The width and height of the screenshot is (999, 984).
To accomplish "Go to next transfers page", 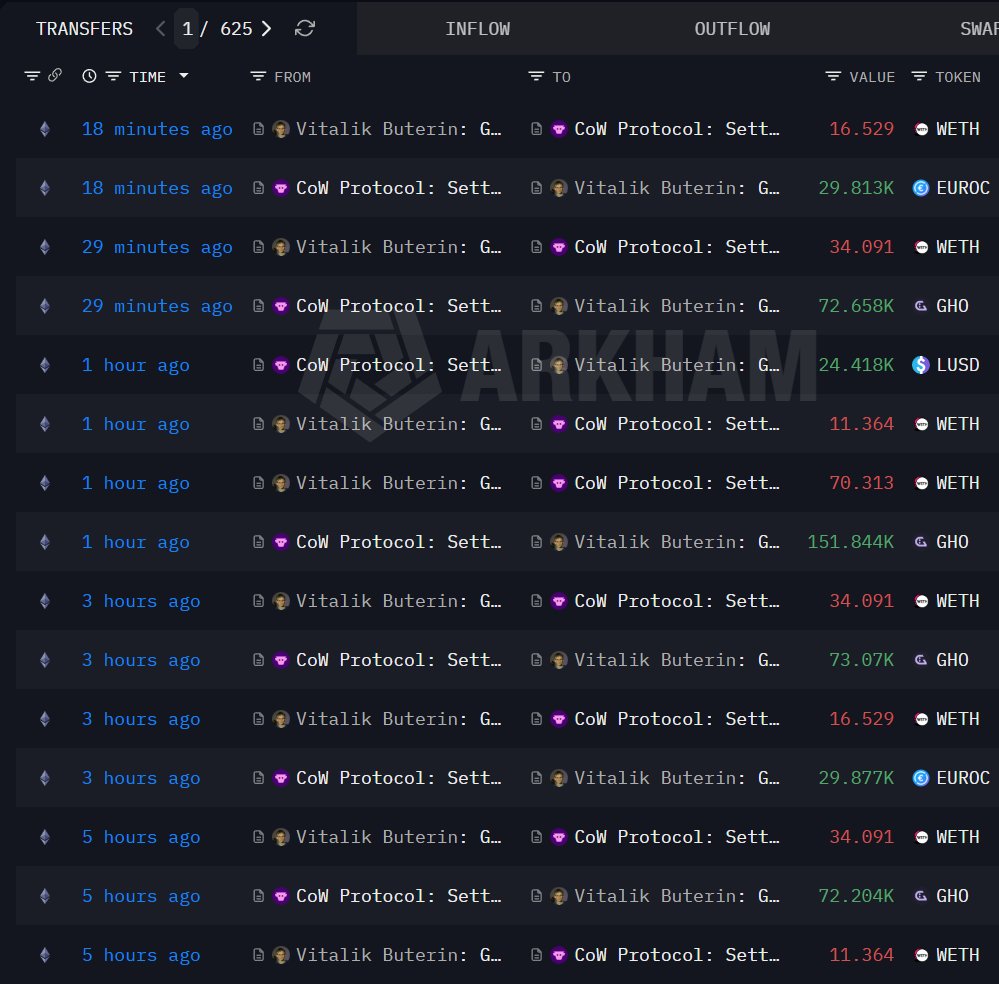I will [267, 29].
